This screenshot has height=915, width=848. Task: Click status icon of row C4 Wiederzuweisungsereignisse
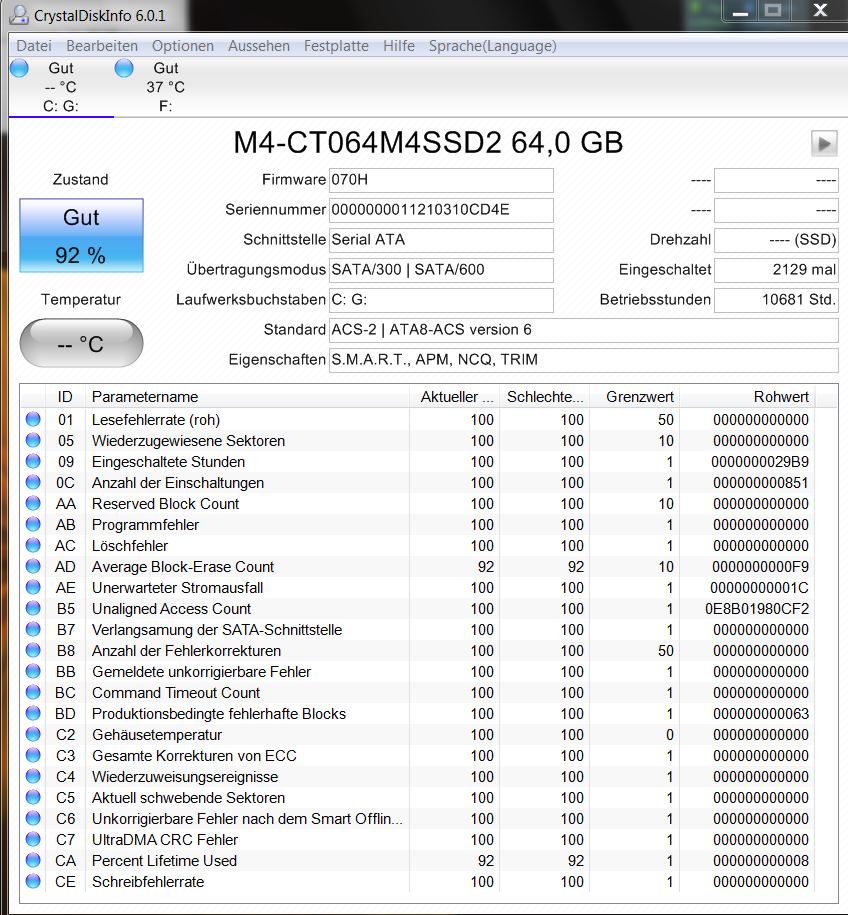coord(33,776)
